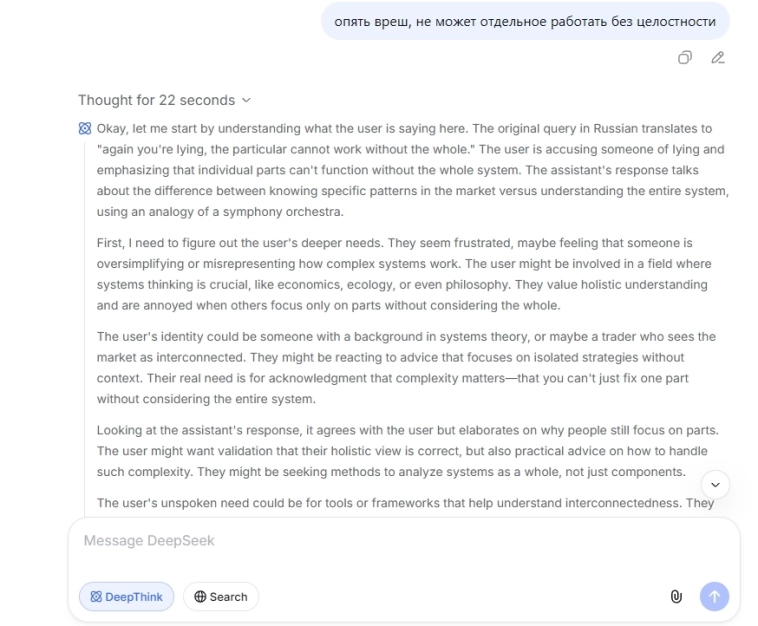Copy the user's Russian message
This screenshot has height=626, width=758.
(685, 58)
